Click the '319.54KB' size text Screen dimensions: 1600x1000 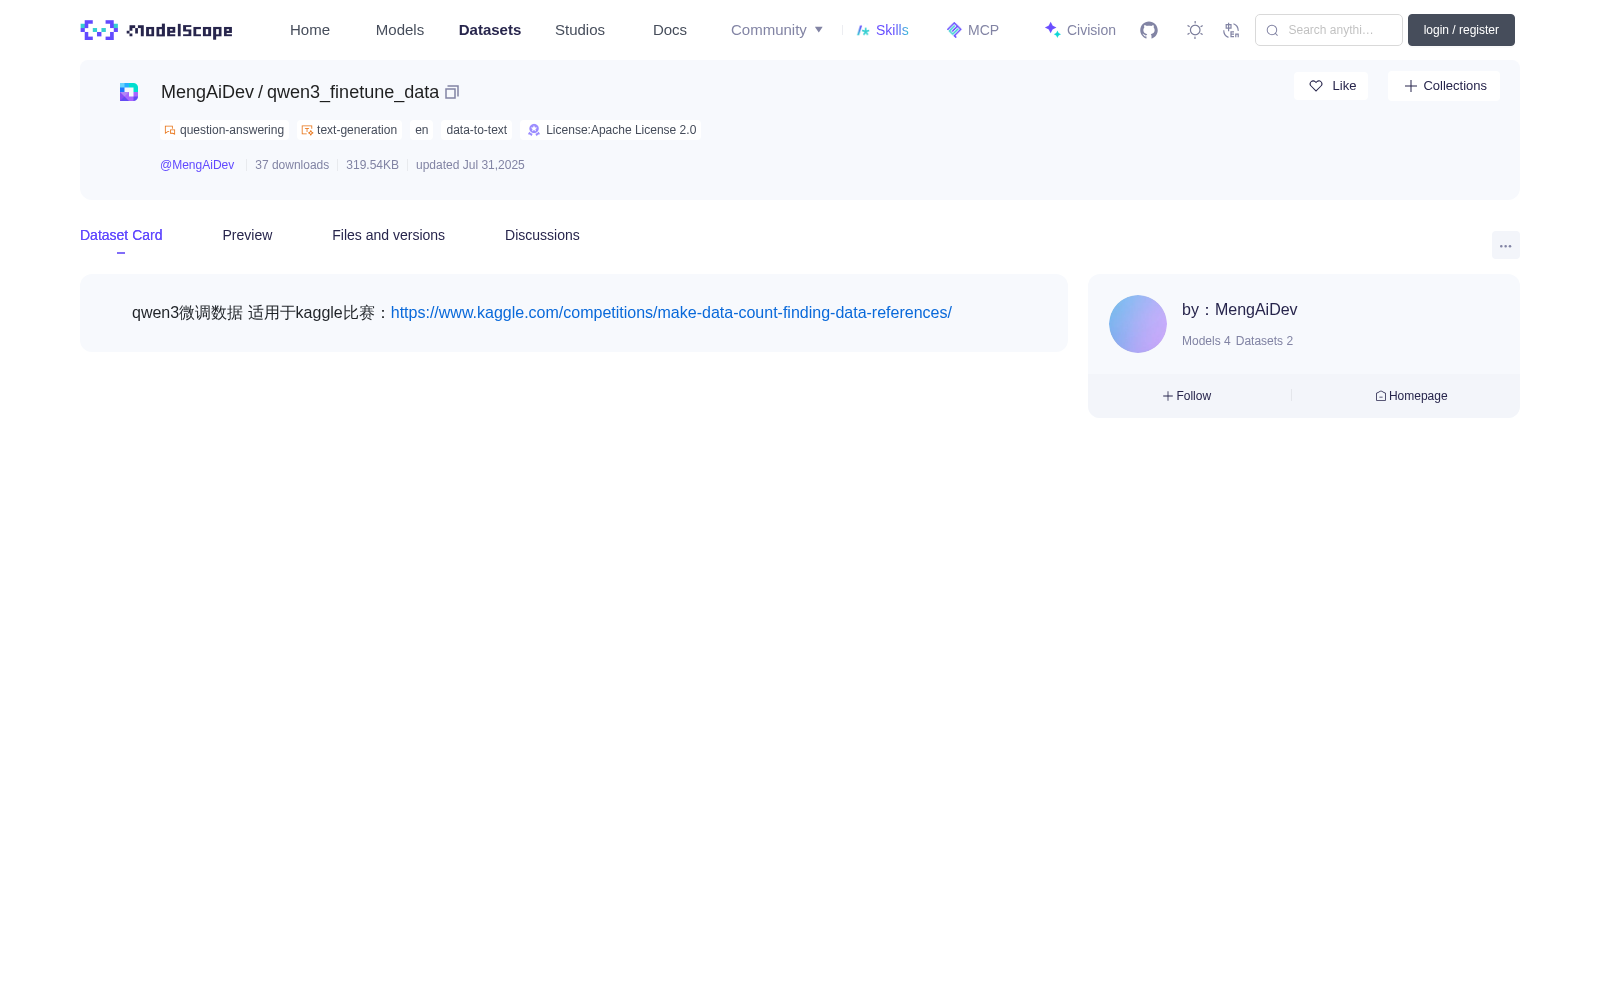point(372,165)
